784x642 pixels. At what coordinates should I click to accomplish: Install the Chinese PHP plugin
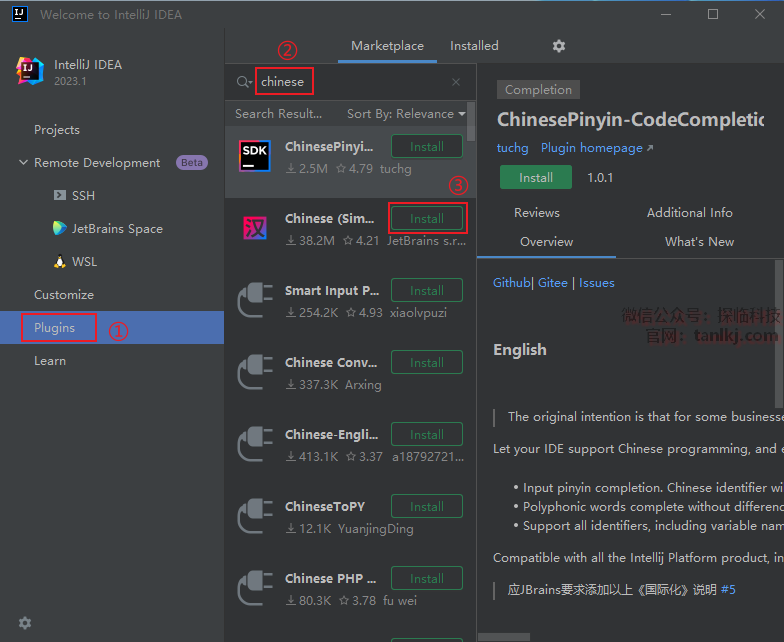426,578
